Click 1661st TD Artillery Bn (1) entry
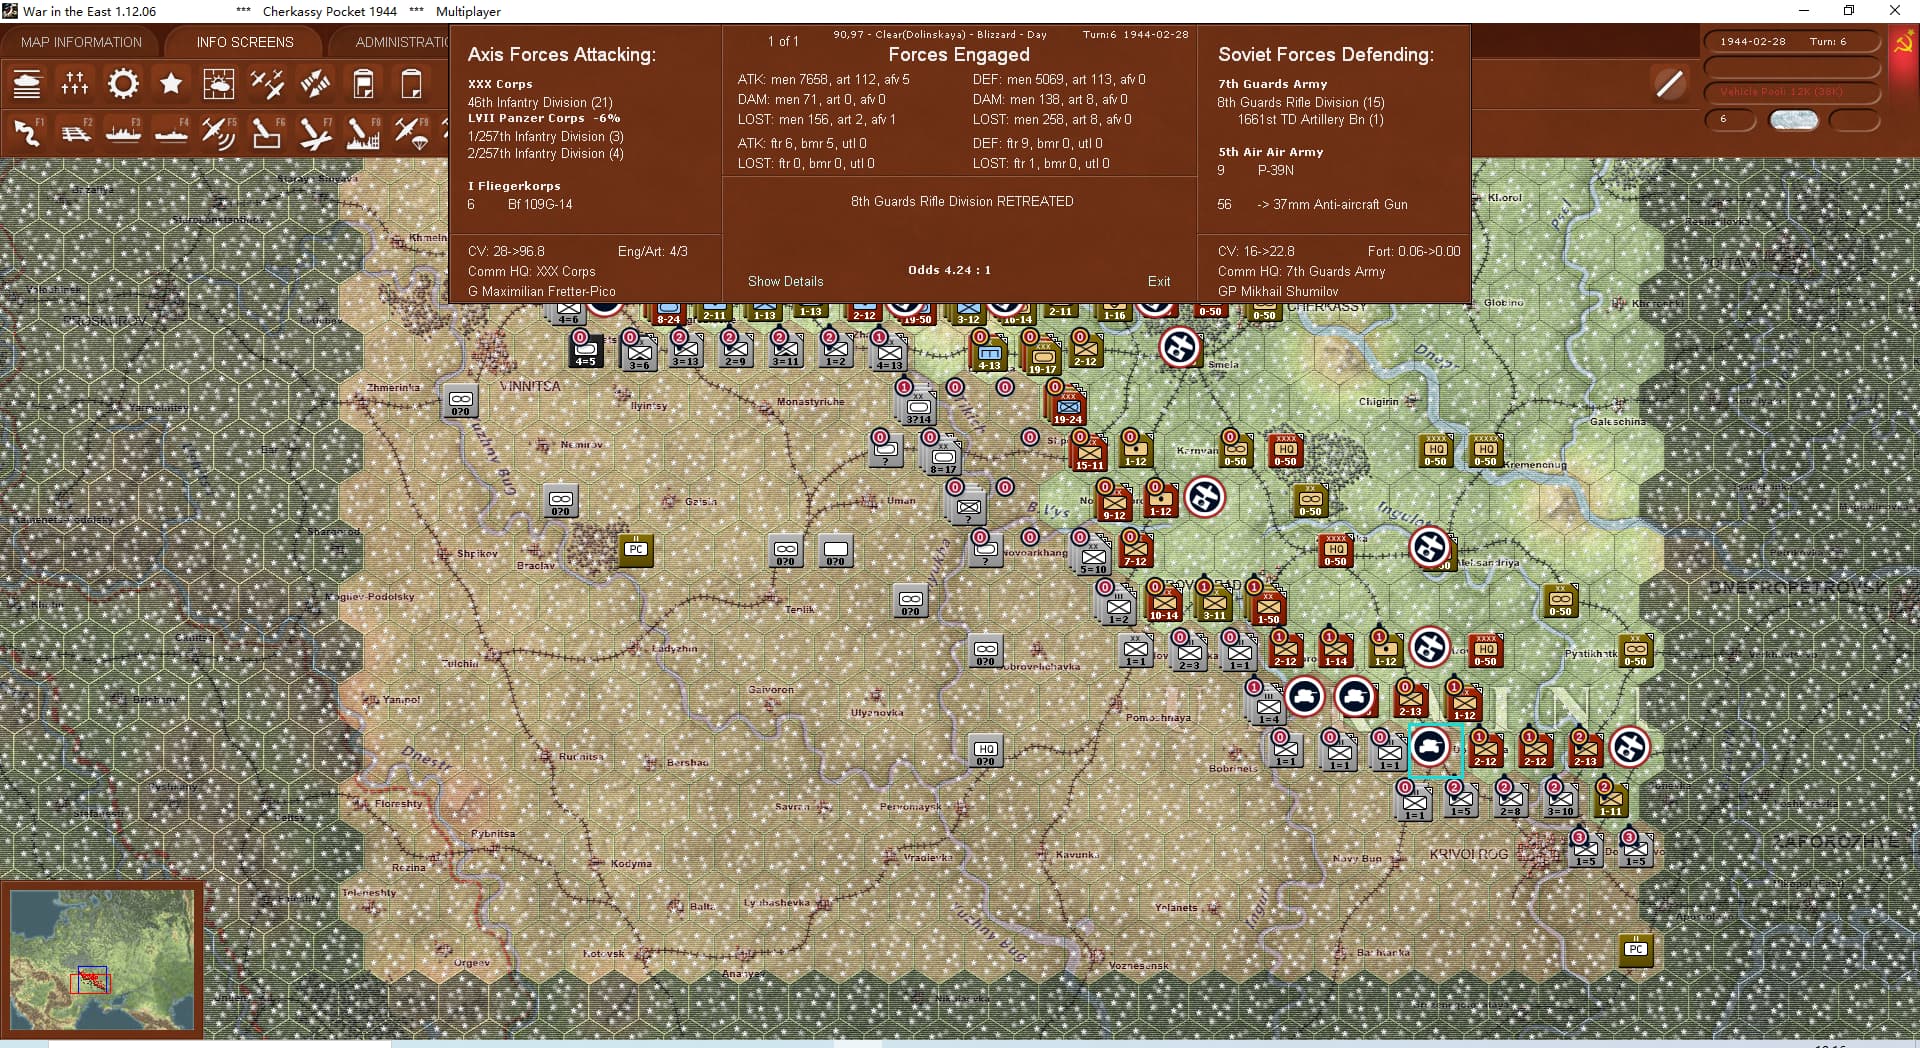Viewport: 1920px width, 1048px height. pyautogui.click(x=1311, y=119)
